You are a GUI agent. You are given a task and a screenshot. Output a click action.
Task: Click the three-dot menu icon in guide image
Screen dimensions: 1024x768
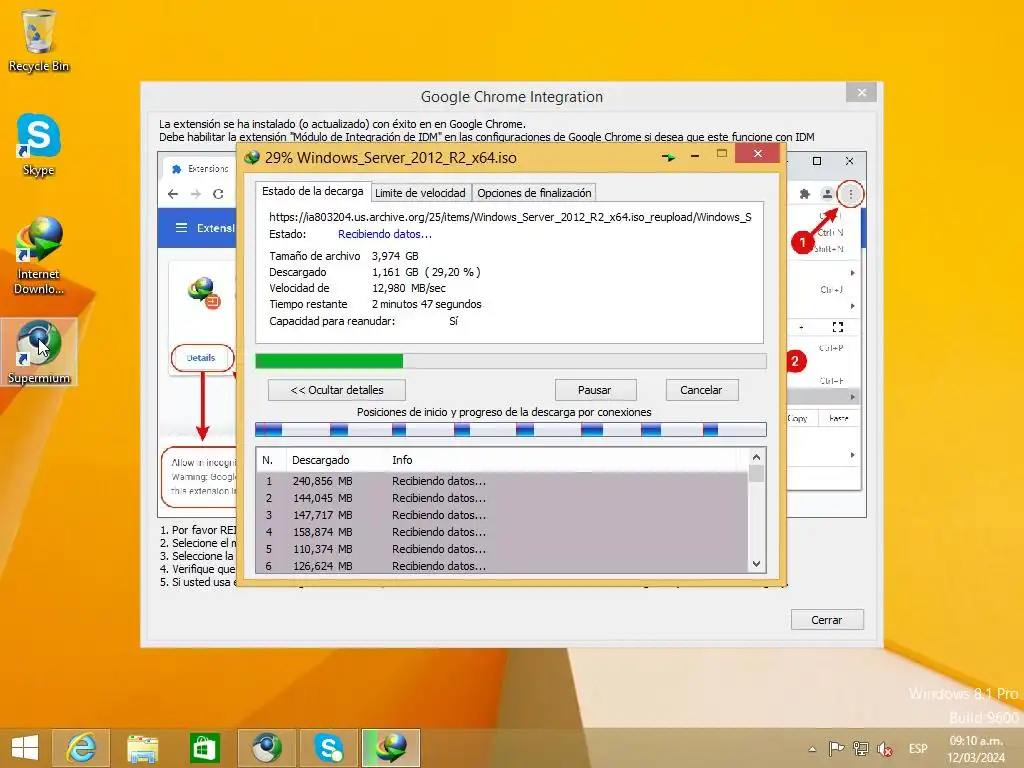pos(850,194)
